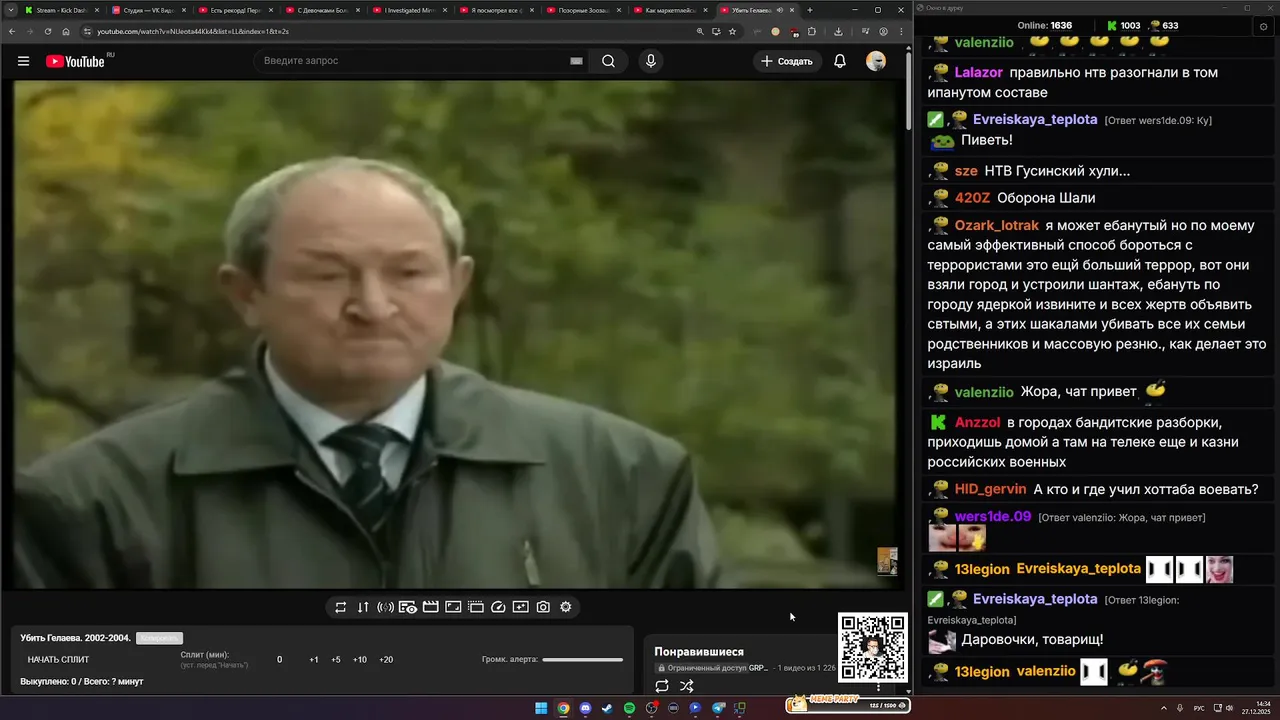Bookmark this page with the star
Image resolution: width=1280 pixels, height=720 pixels.
(x=732, y=31)
